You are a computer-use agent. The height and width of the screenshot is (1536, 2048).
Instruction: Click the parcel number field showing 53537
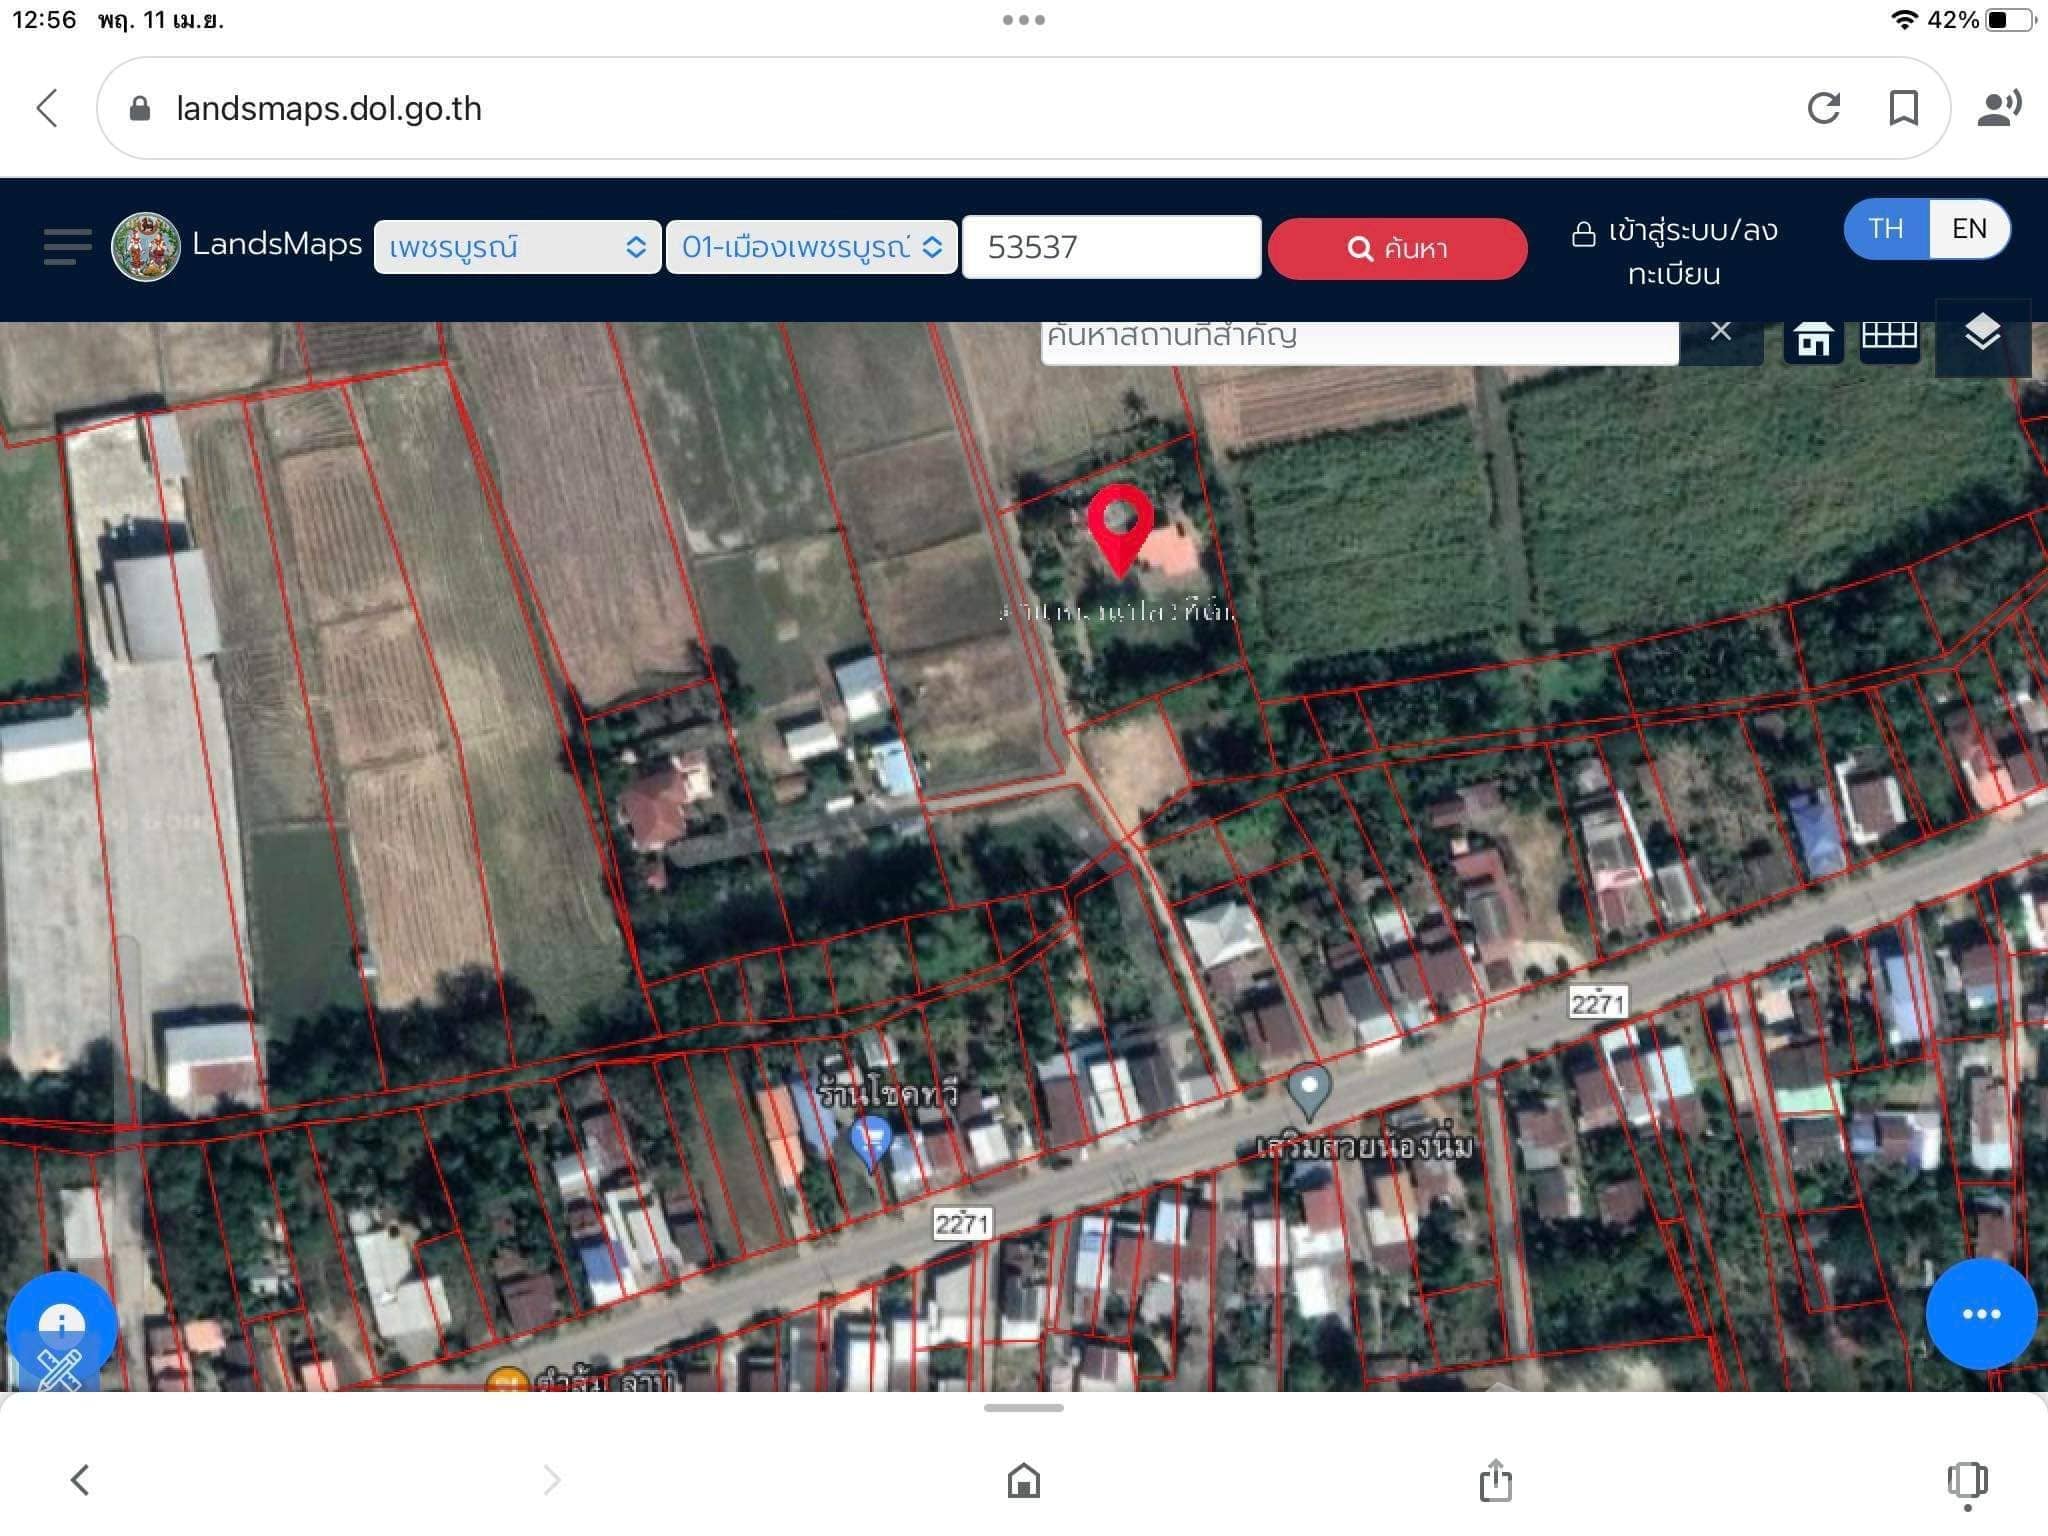point(1111,247)
